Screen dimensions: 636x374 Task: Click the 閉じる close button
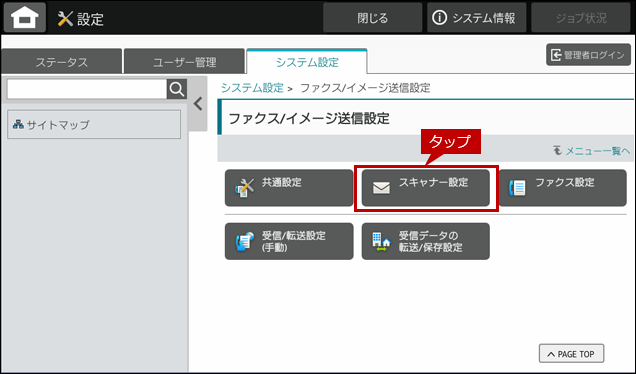point(372,18)
